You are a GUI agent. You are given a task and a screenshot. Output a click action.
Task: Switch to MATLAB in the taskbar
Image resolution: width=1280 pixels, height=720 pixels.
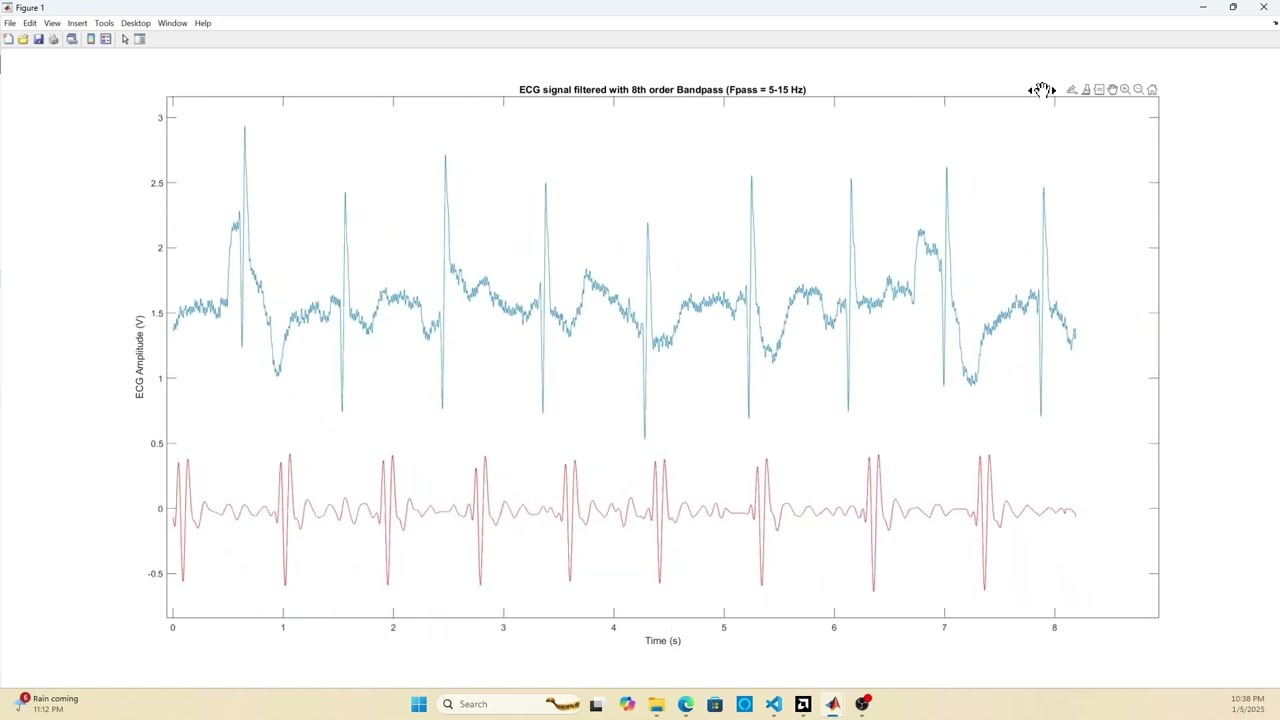pos(833,704)
